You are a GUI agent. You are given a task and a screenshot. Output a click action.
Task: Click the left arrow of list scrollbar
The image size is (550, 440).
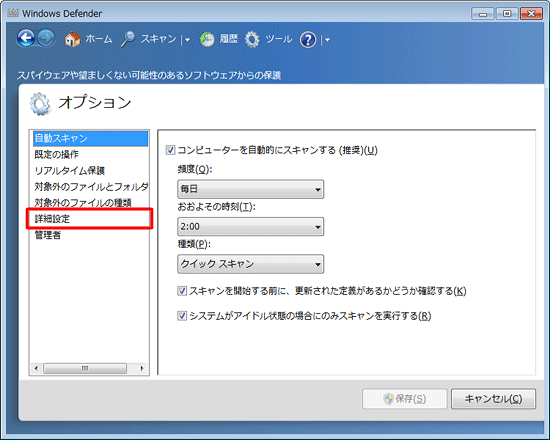coord(36,368)
